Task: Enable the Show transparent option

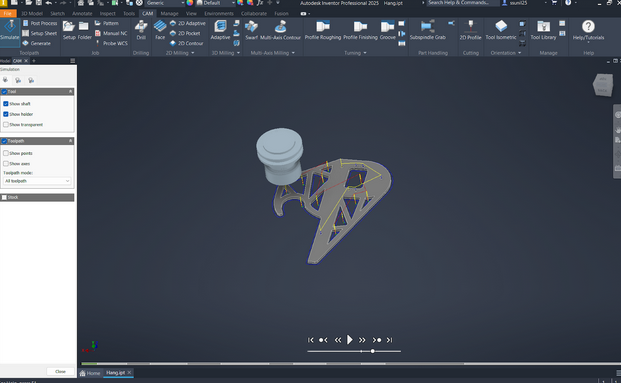Action: point(6,124)
